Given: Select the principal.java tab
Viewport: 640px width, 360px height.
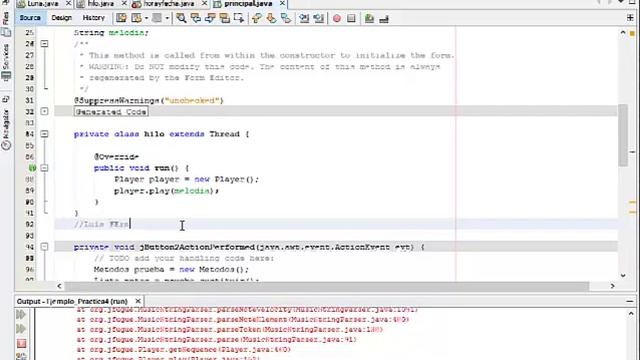Looking at the screenshot, I should 248,4.
